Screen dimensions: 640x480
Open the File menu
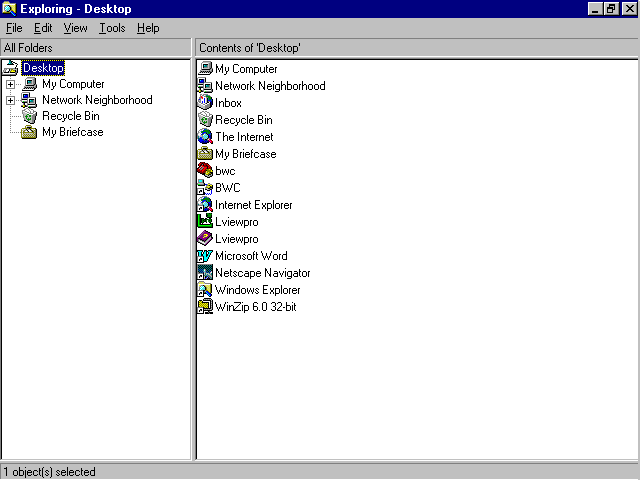point(14,28)
